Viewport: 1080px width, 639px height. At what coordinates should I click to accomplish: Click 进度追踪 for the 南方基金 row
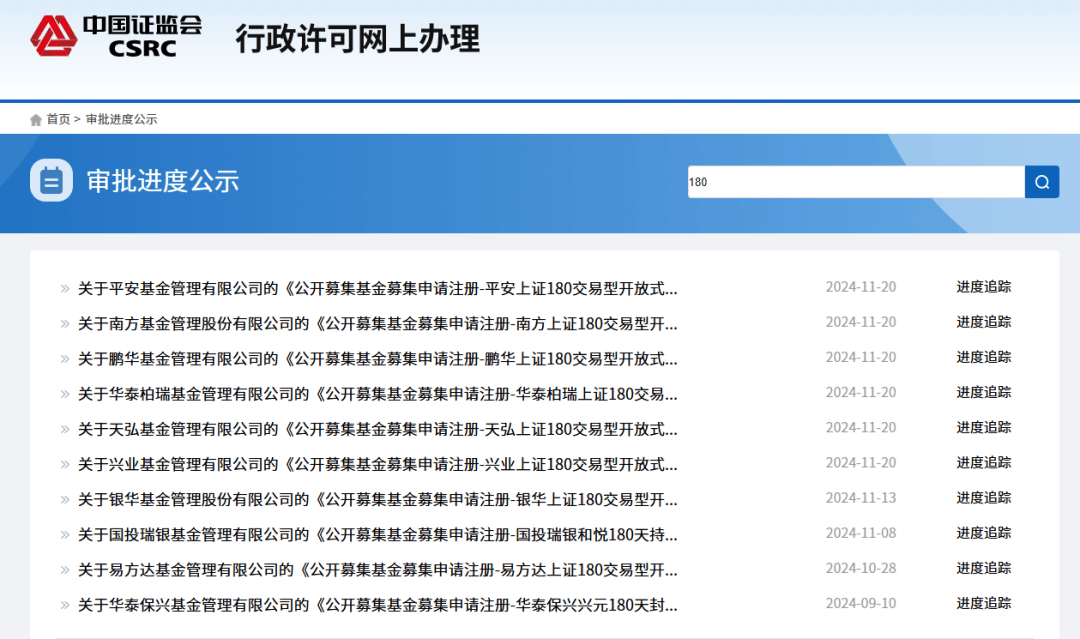click(x=984, y=322)
